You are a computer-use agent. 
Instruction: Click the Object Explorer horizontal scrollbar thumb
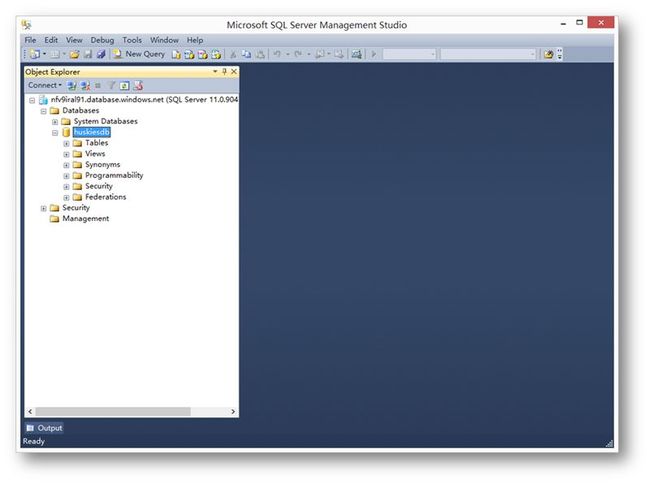click(x=113, y=411)
